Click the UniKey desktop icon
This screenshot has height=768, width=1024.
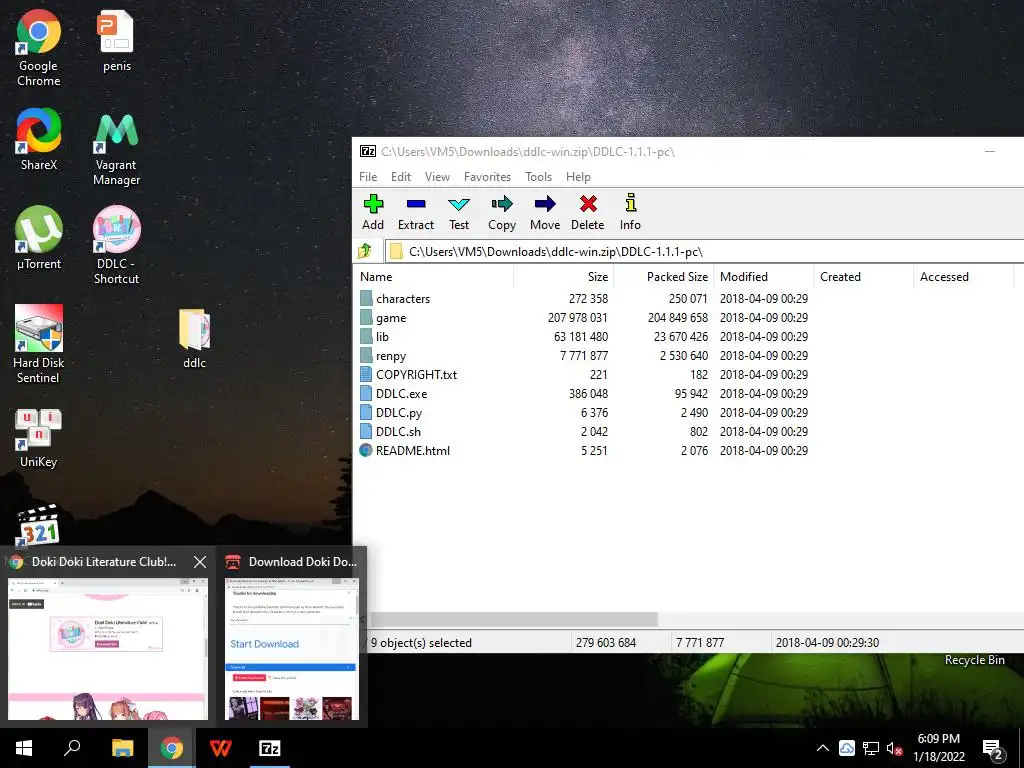coord(39,438)
